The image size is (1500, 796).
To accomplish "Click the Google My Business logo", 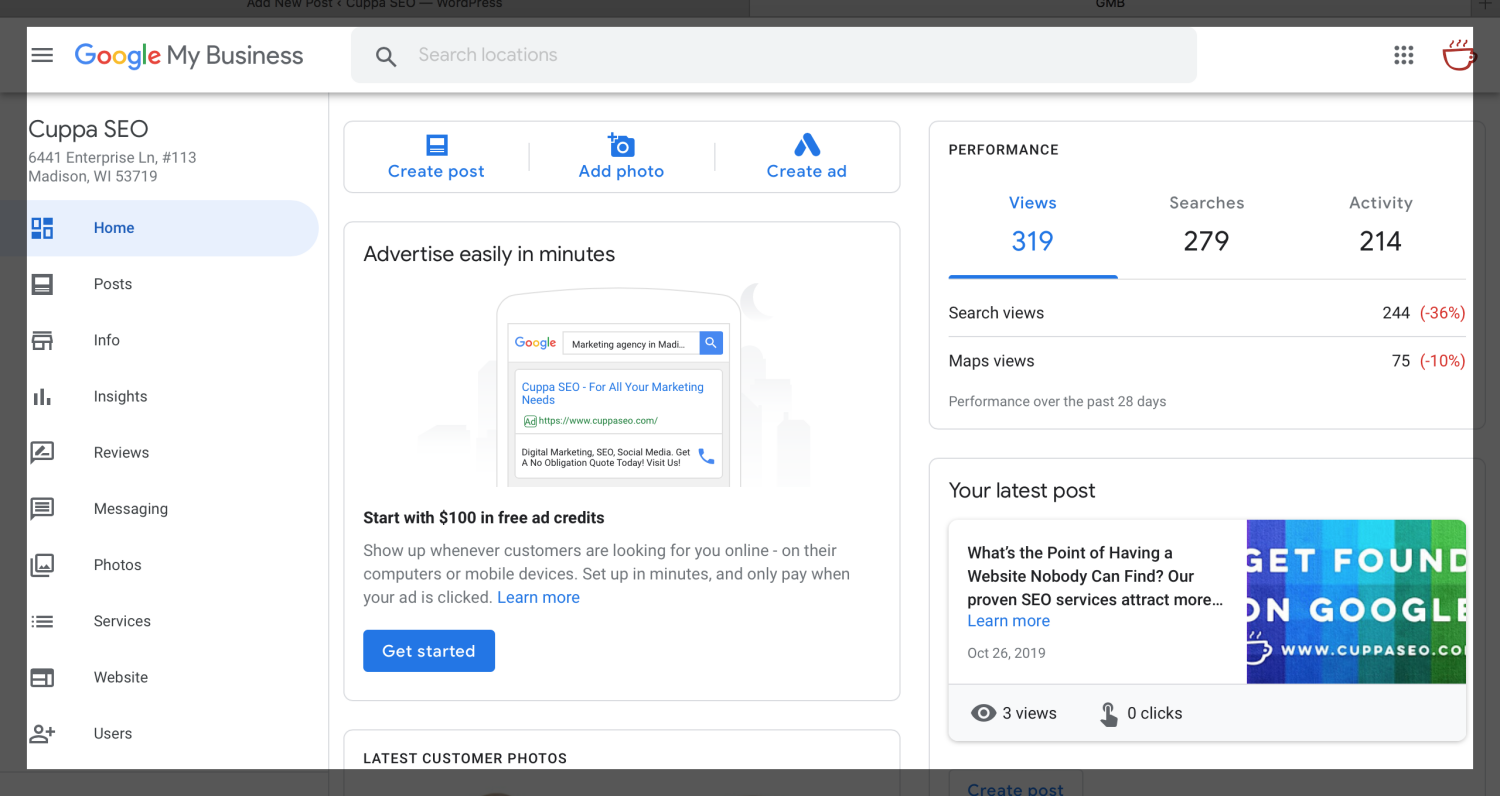I will 189,55.
